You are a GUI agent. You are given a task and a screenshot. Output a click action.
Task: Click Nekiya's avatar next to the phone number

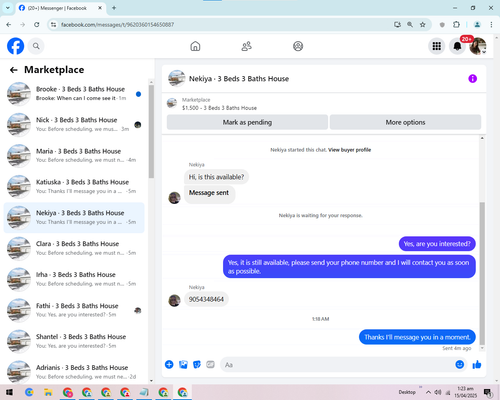coord(174,300)
